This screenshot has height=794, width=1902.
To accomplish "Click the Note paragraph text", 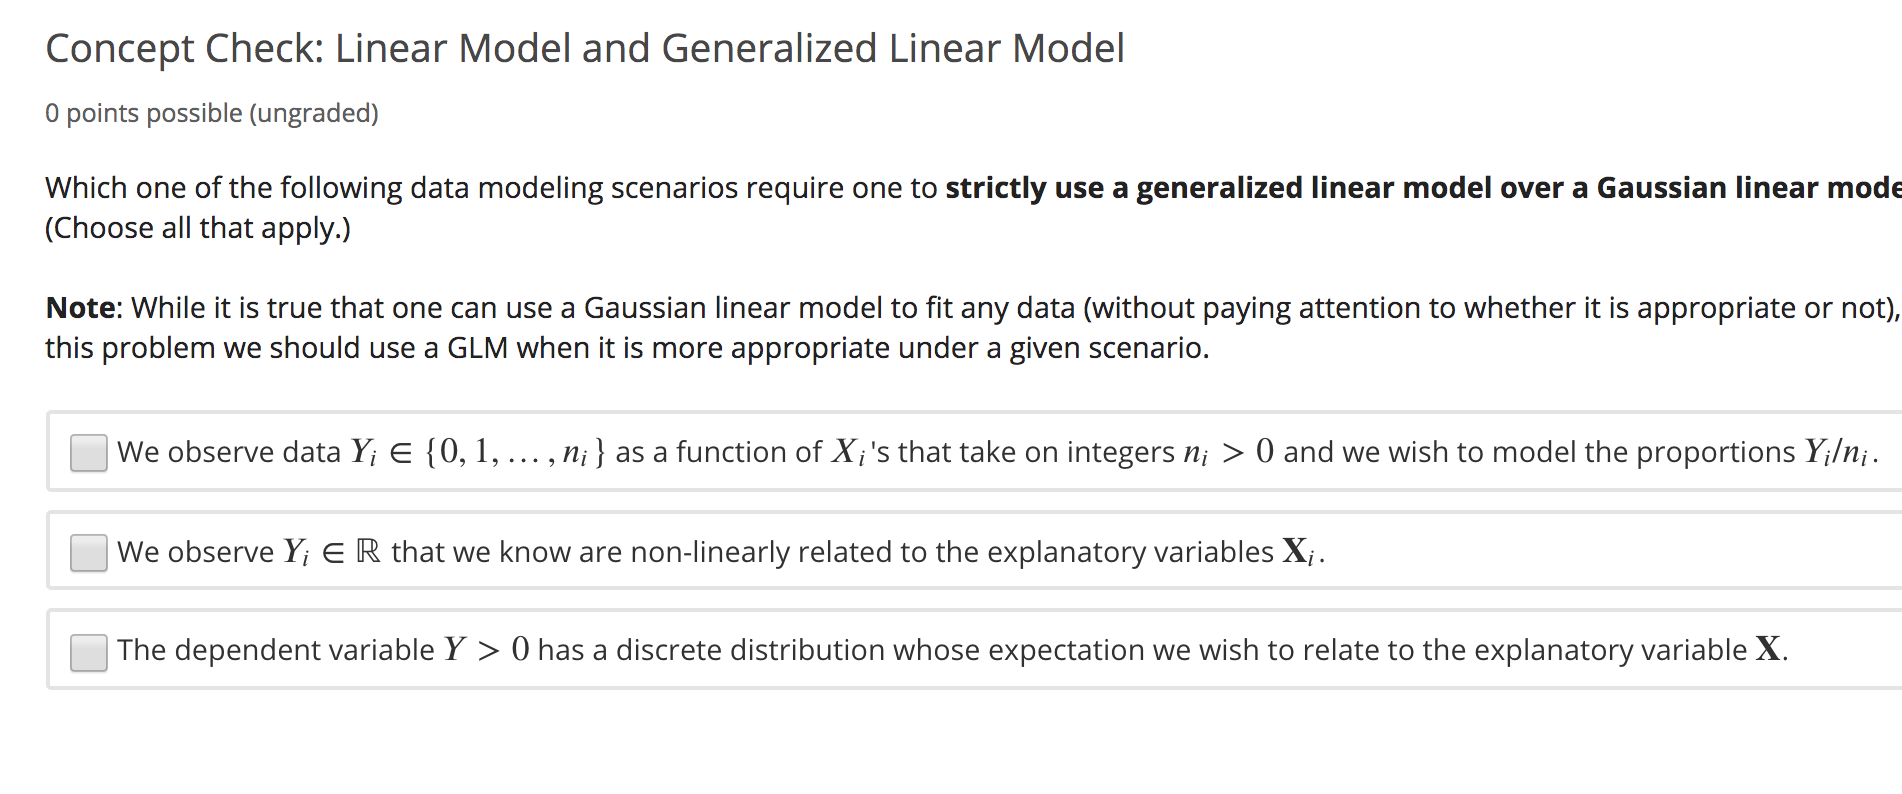I will click(x=900, y=327).
